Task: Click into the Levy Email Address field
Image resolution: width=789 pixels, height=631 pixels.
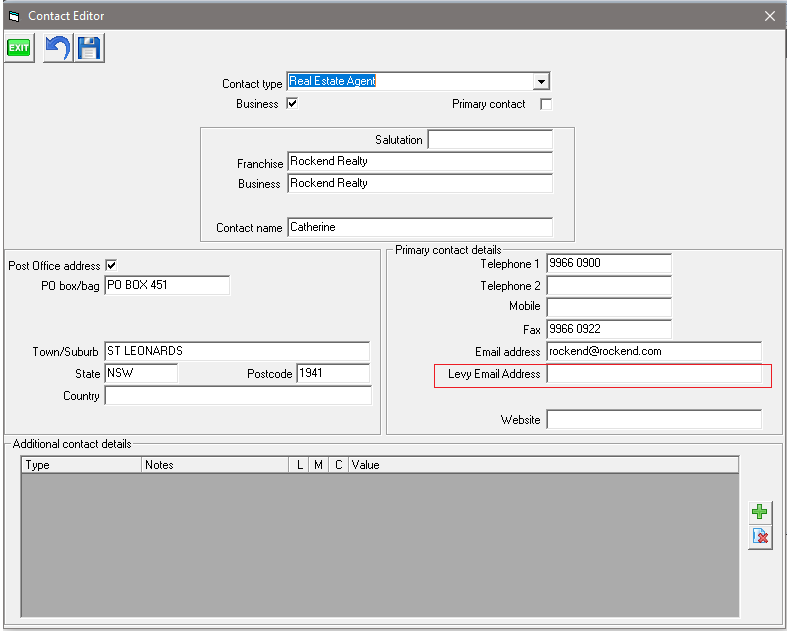Action: pyautogui.click(x=654, y=374)
